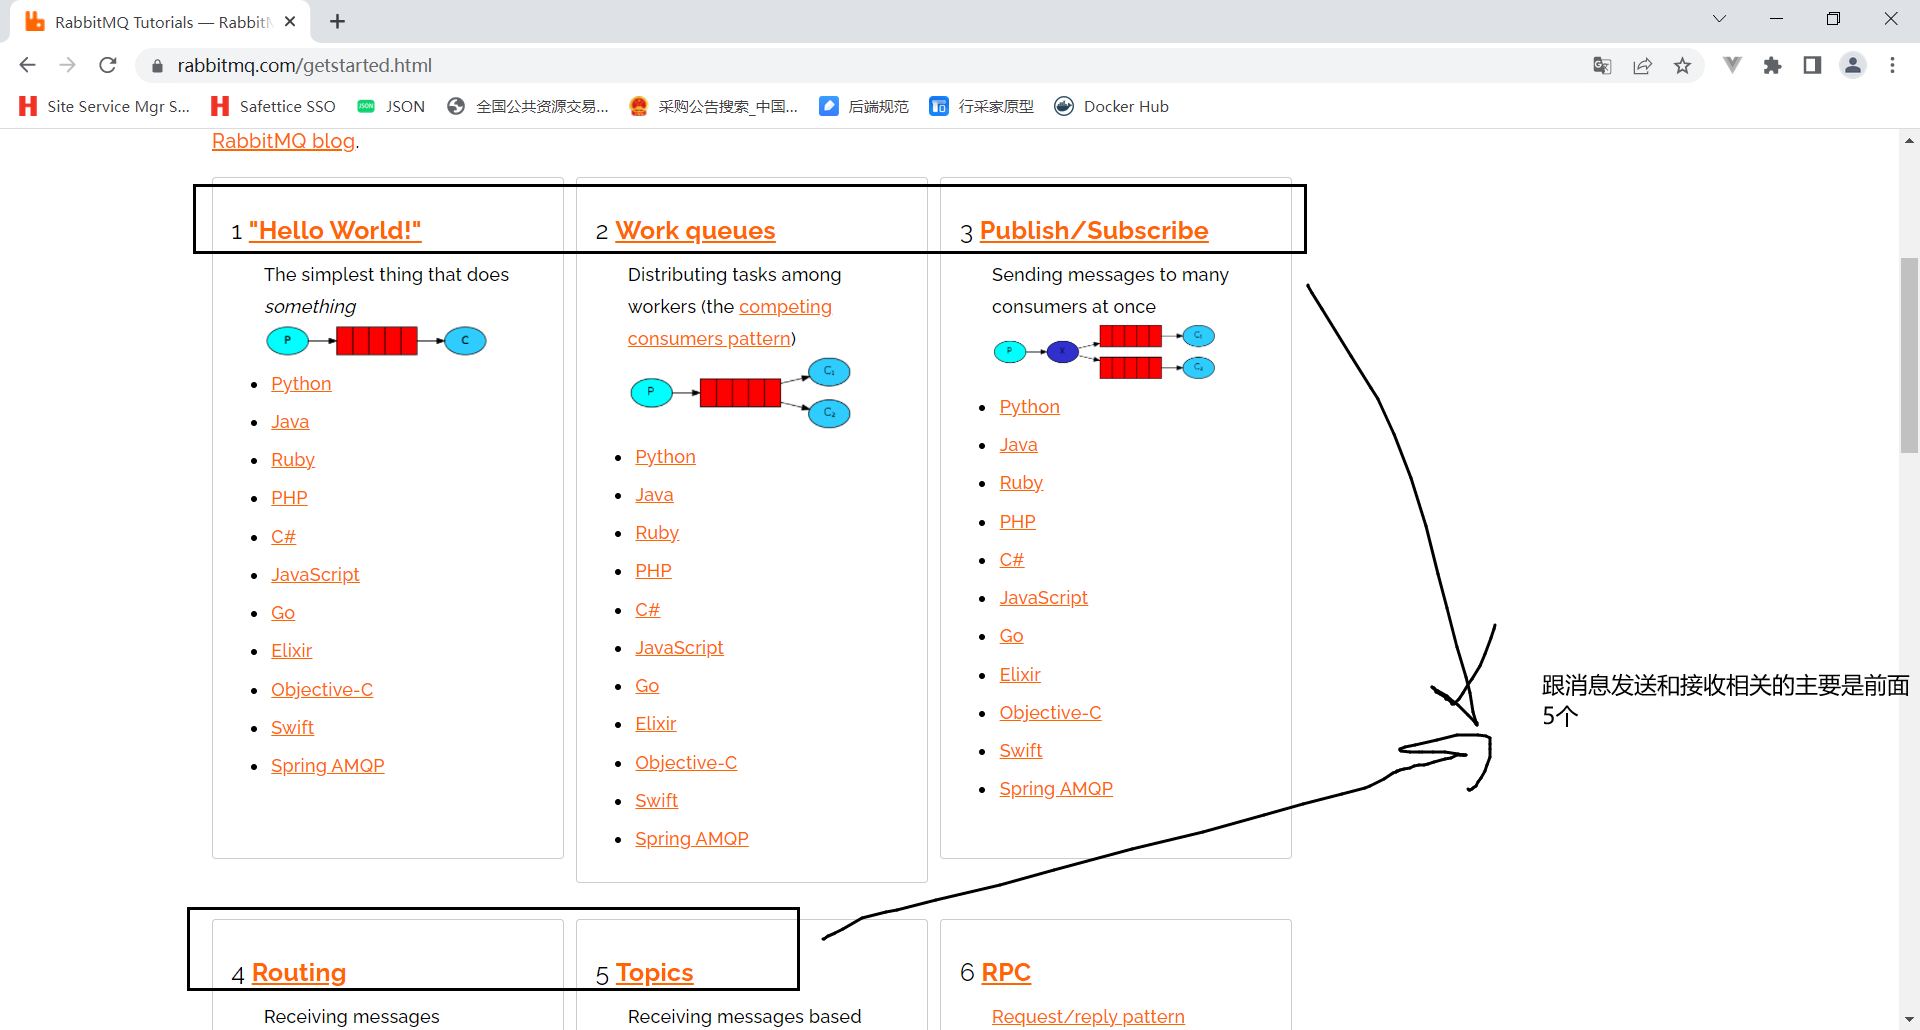Open the 后端规范 bookmark
The image size is (1920, 1030).
[864, 106]
